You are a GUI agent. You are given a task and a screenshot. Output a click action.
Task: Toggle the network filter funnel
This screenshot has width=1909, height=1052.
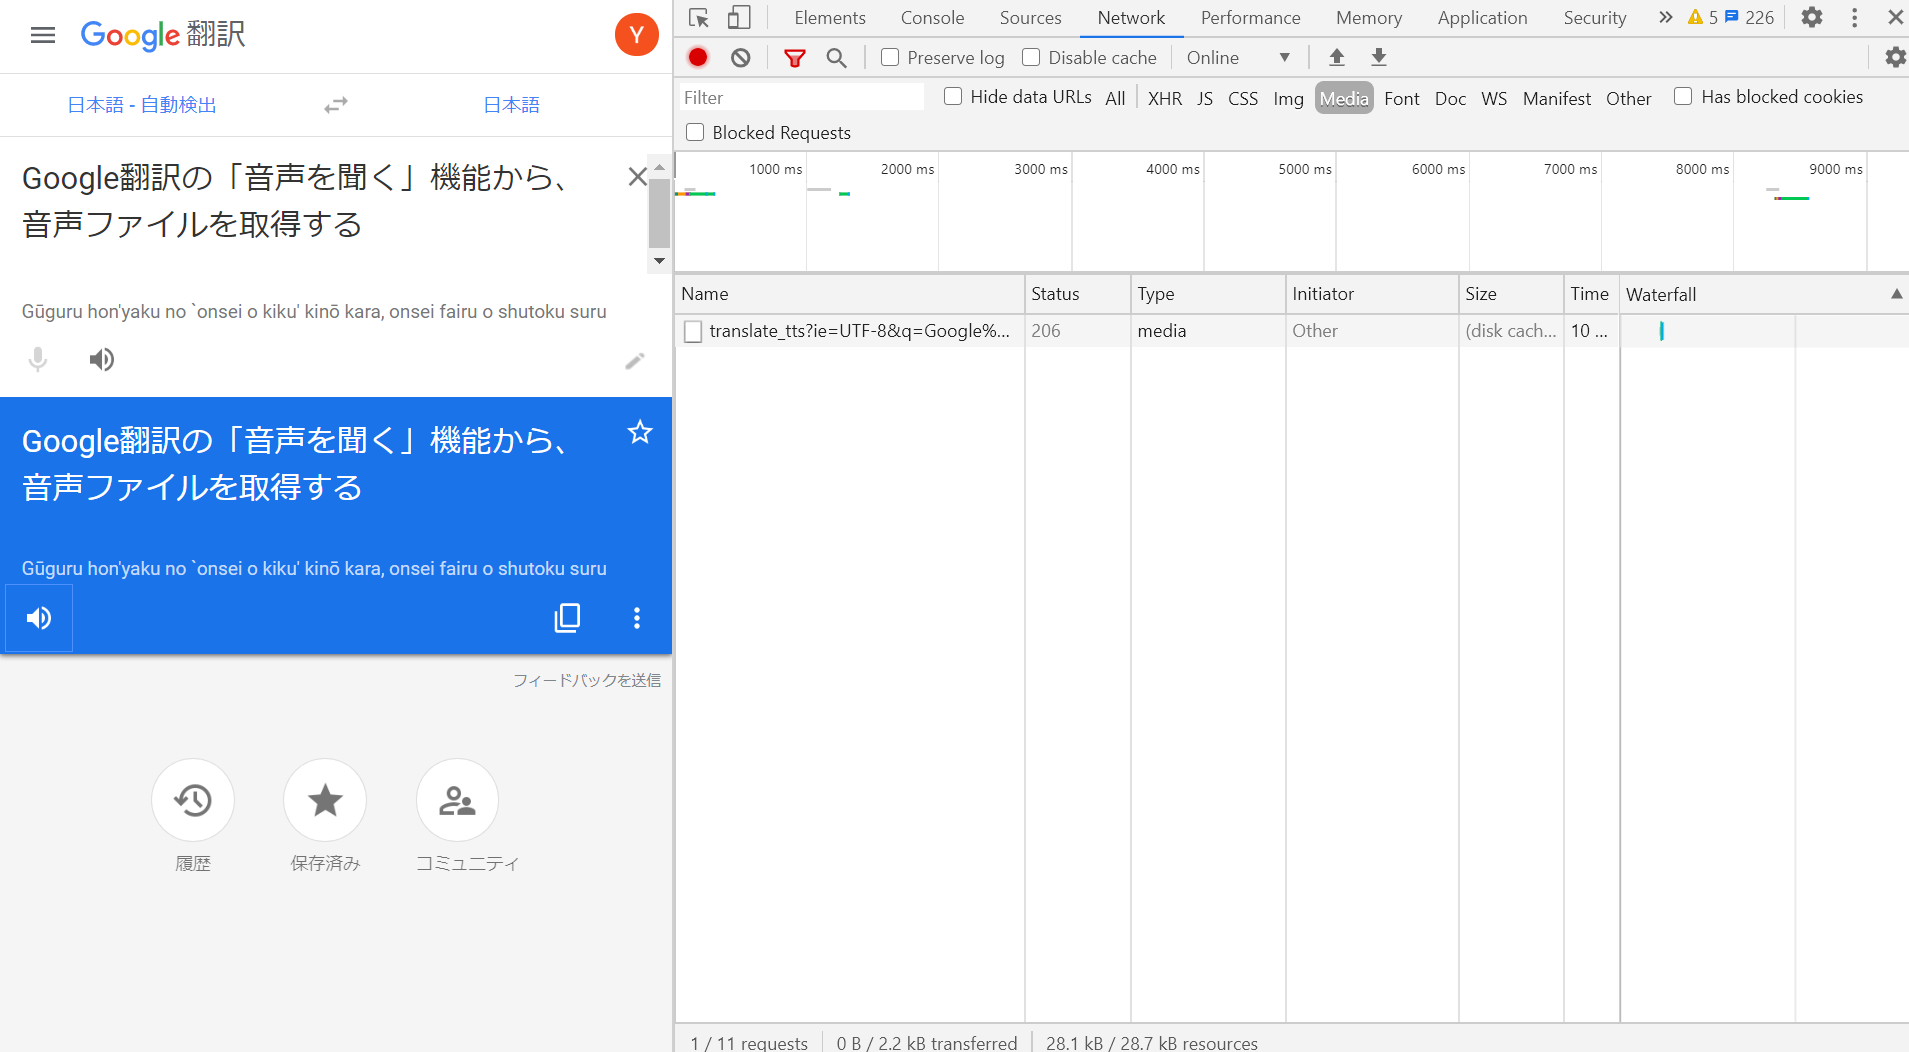(x=795, y=58)
